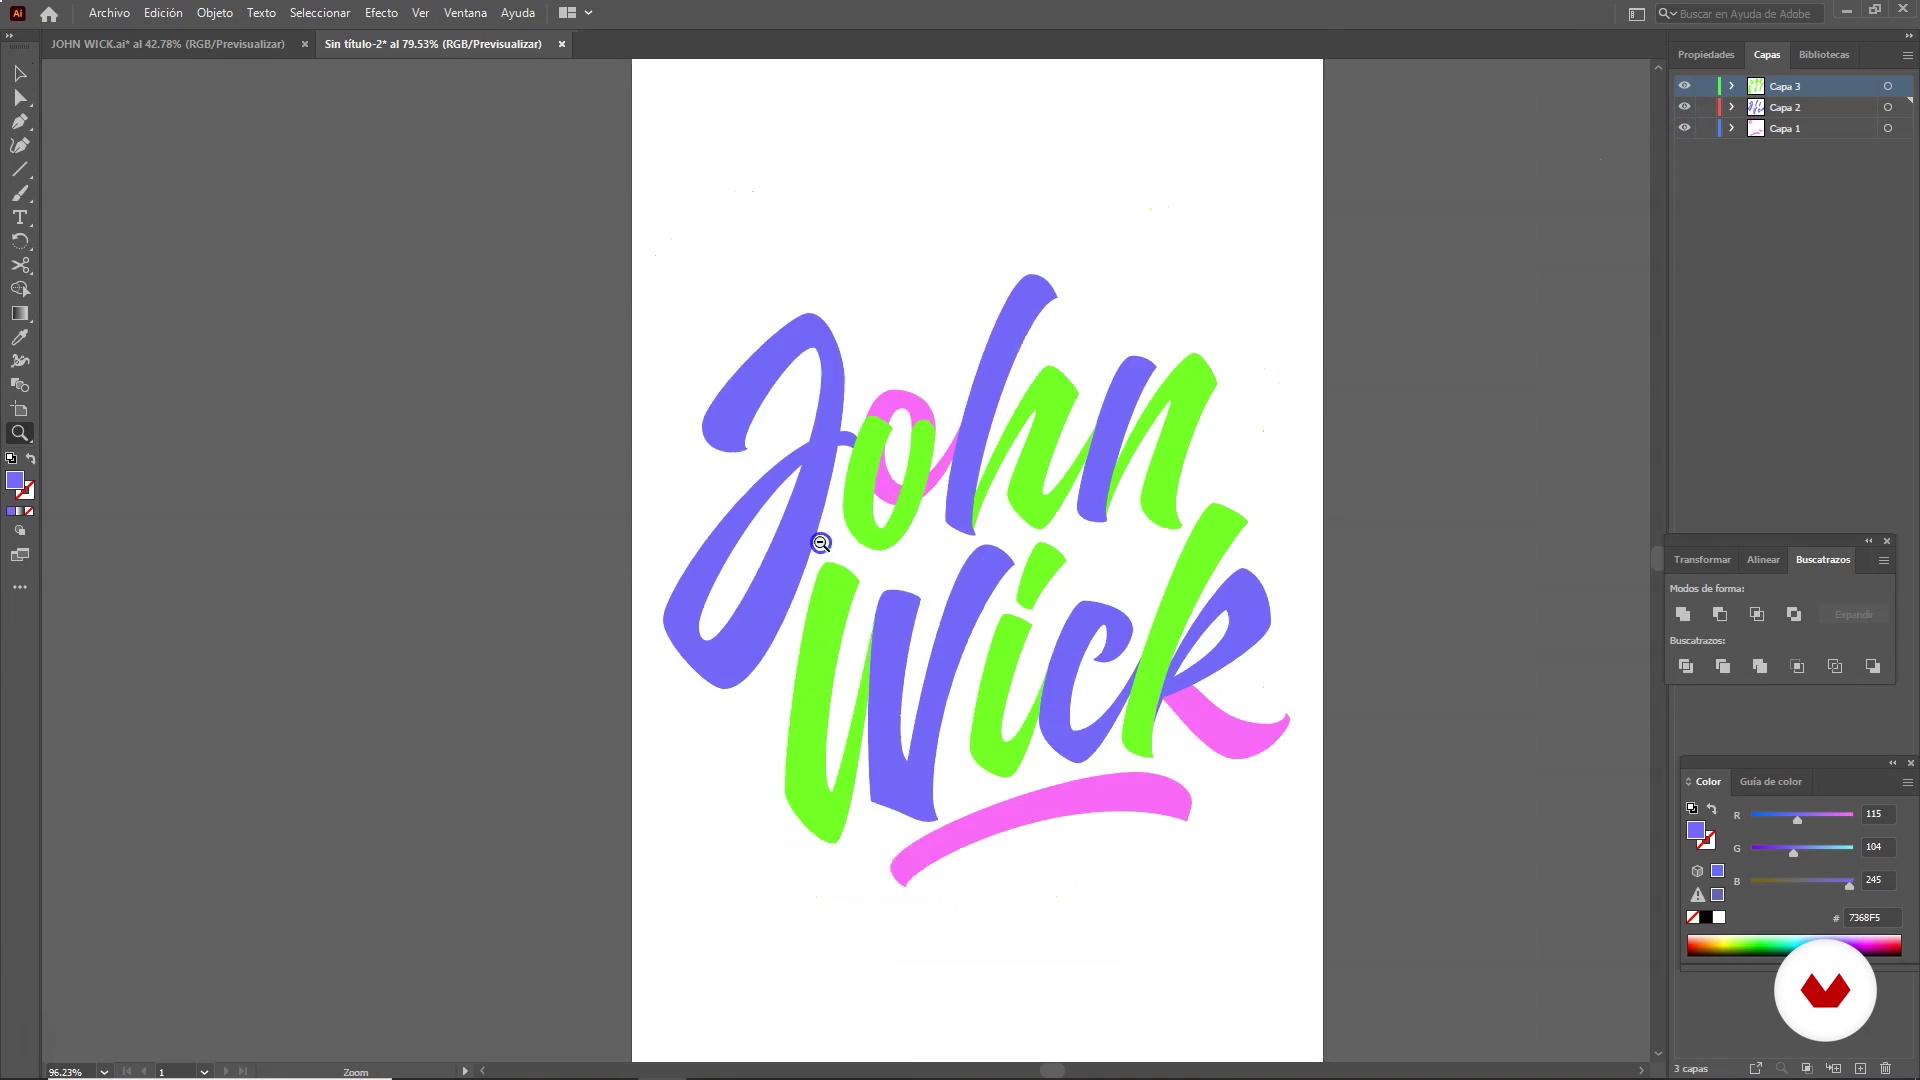Select the Scissors tool
Screen dimensions: 1920x1080
(x=20, y=266)
